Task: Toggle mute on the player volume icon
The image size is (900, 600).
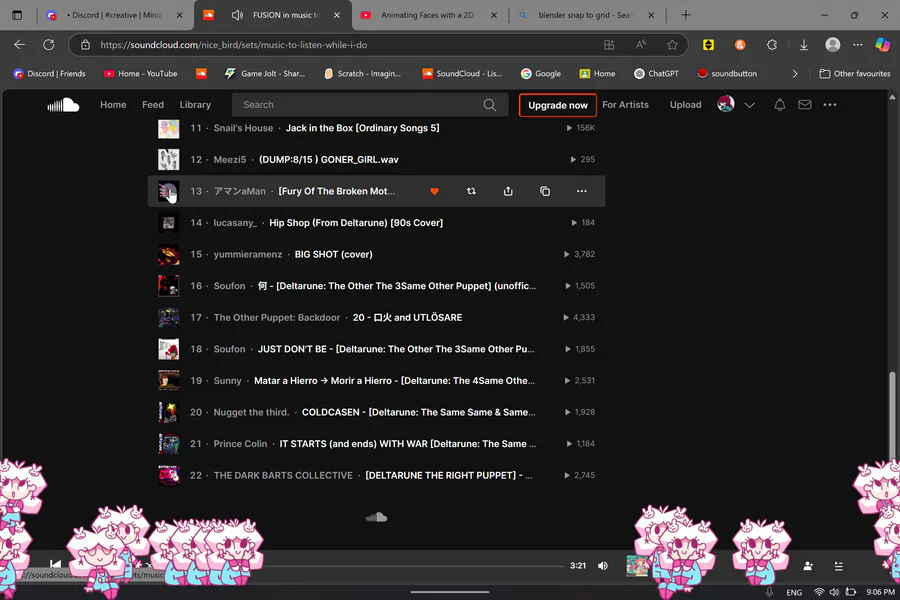Action: (603, 566)
